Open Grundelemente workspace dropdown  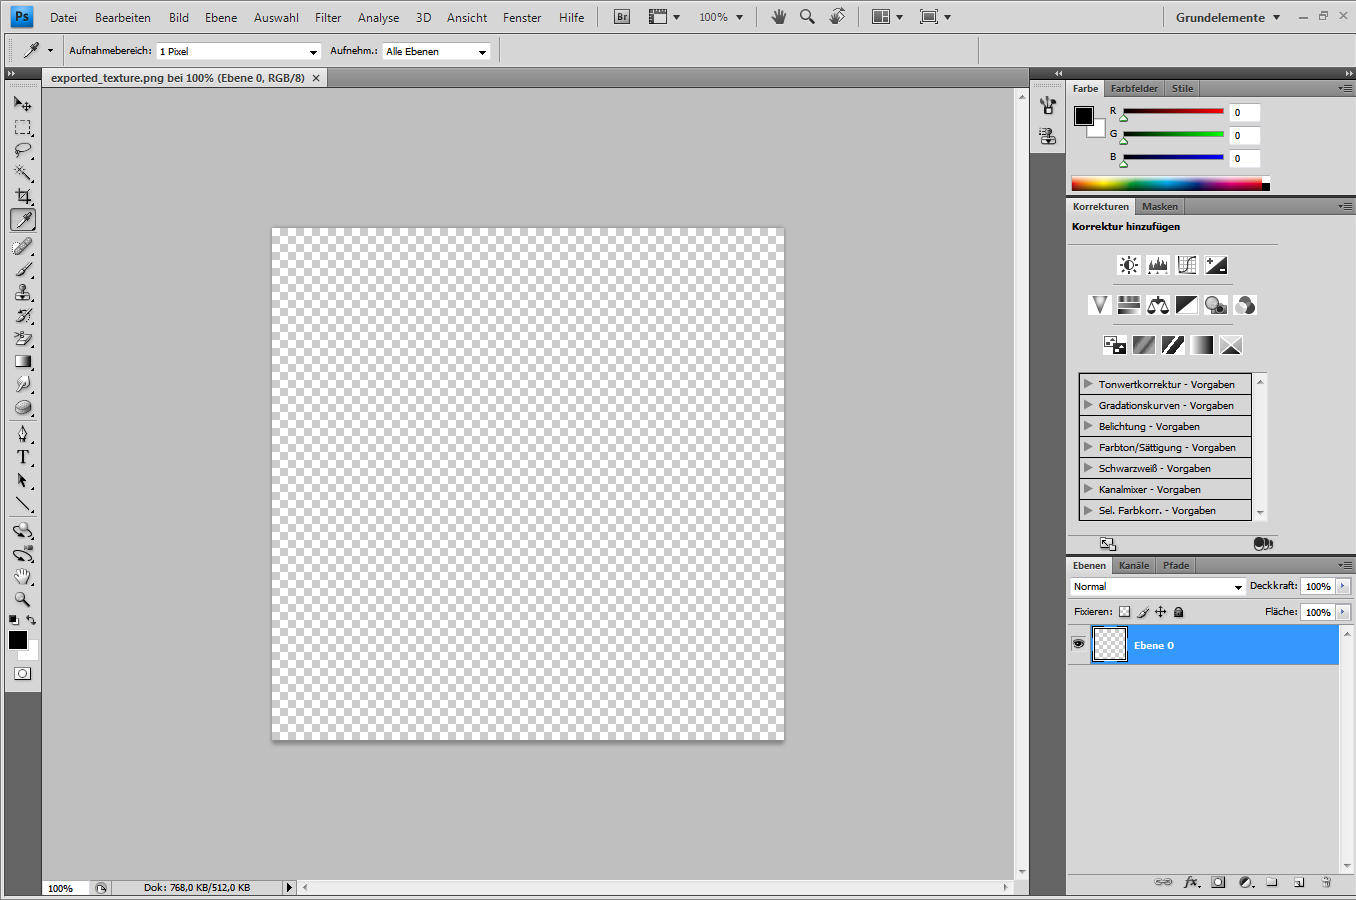click(1228, 18)
